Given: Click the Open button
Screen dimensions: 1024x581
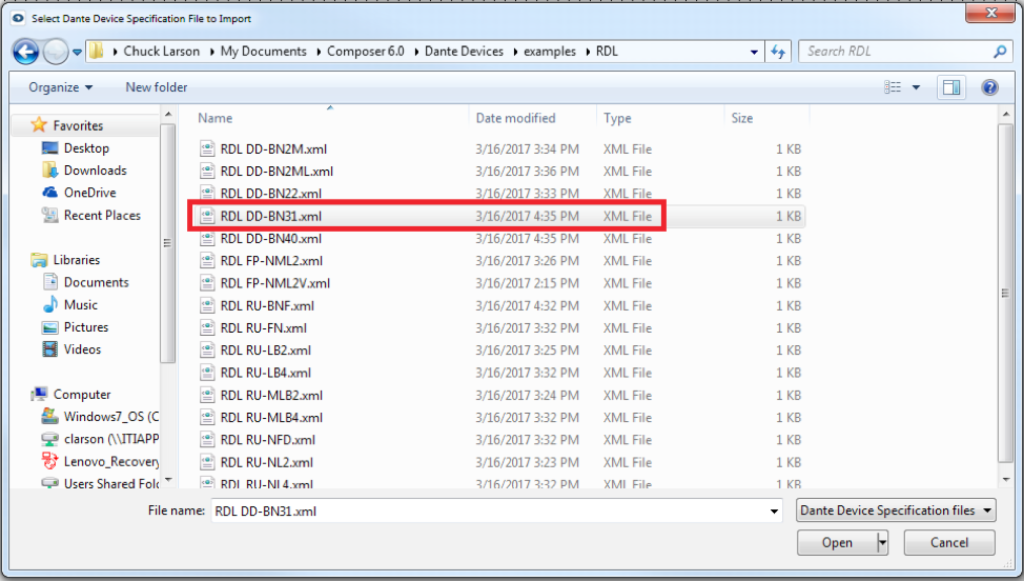Looking at the screenshot, I should point(837,542).
